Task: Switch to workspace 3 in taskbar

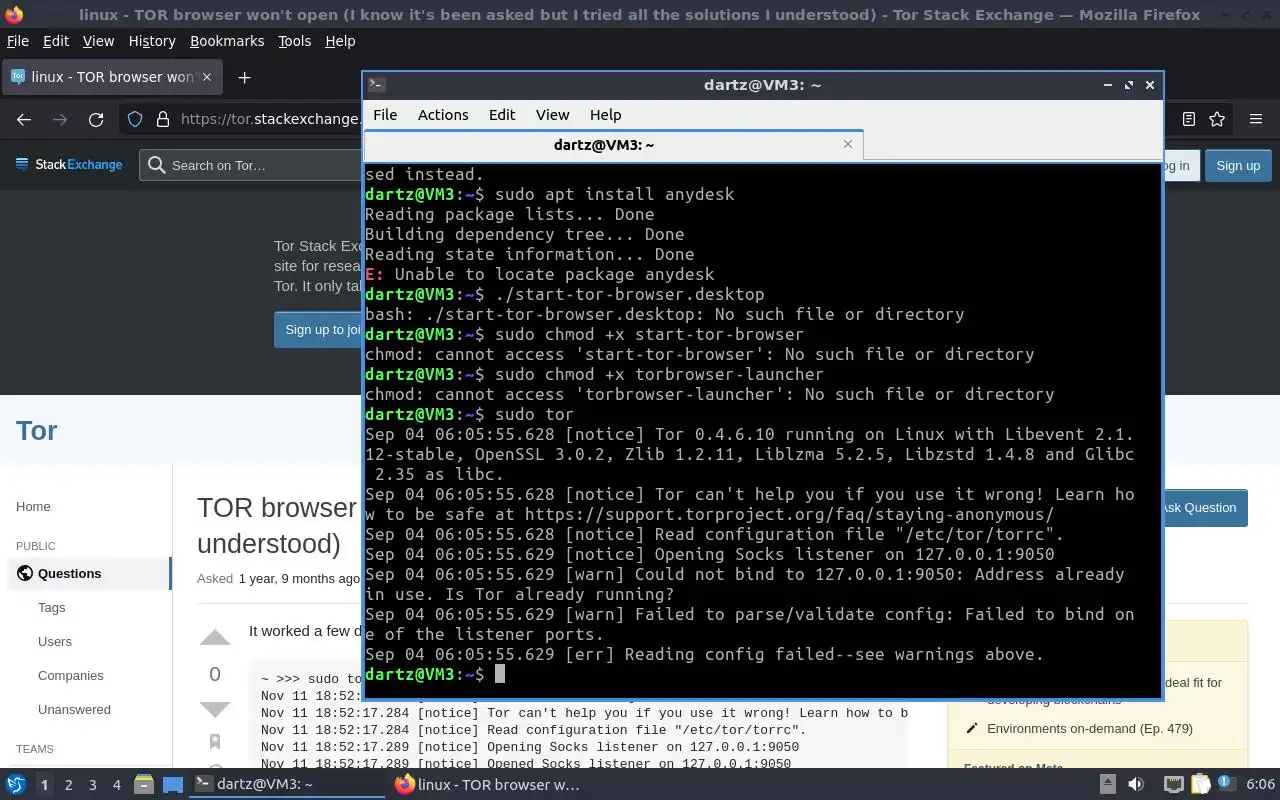Action: click(x=93, y=785)
